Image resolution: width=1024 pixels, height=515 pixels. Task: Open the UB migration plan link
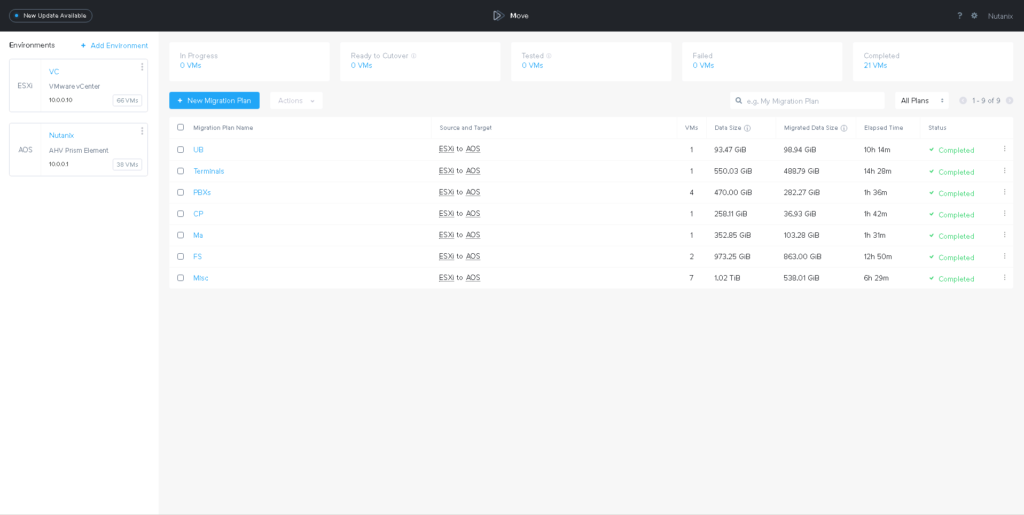[x=199, y=149]
